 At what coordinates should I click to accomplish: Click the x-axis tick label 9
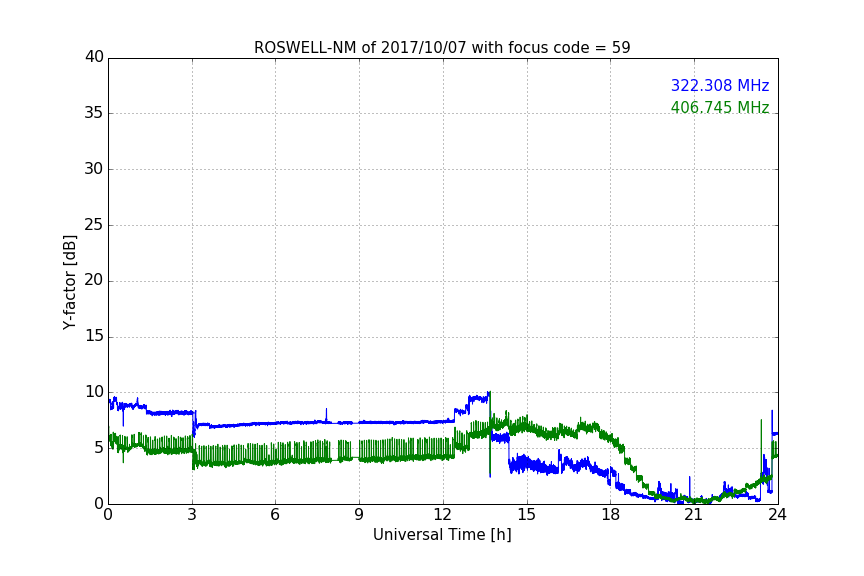tap(359, 515)
